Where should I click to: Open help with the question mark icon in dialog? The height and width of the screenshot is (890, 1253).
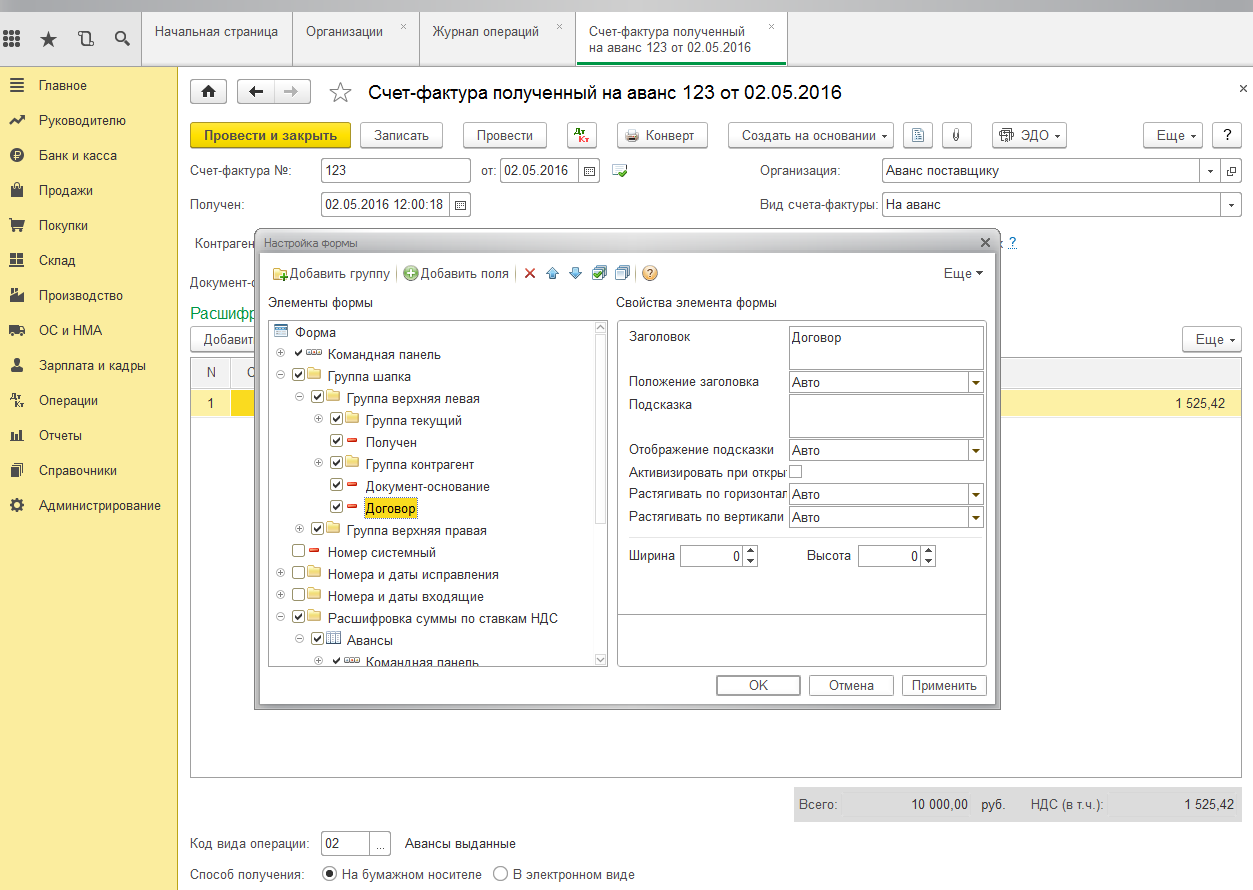(650, 273)
